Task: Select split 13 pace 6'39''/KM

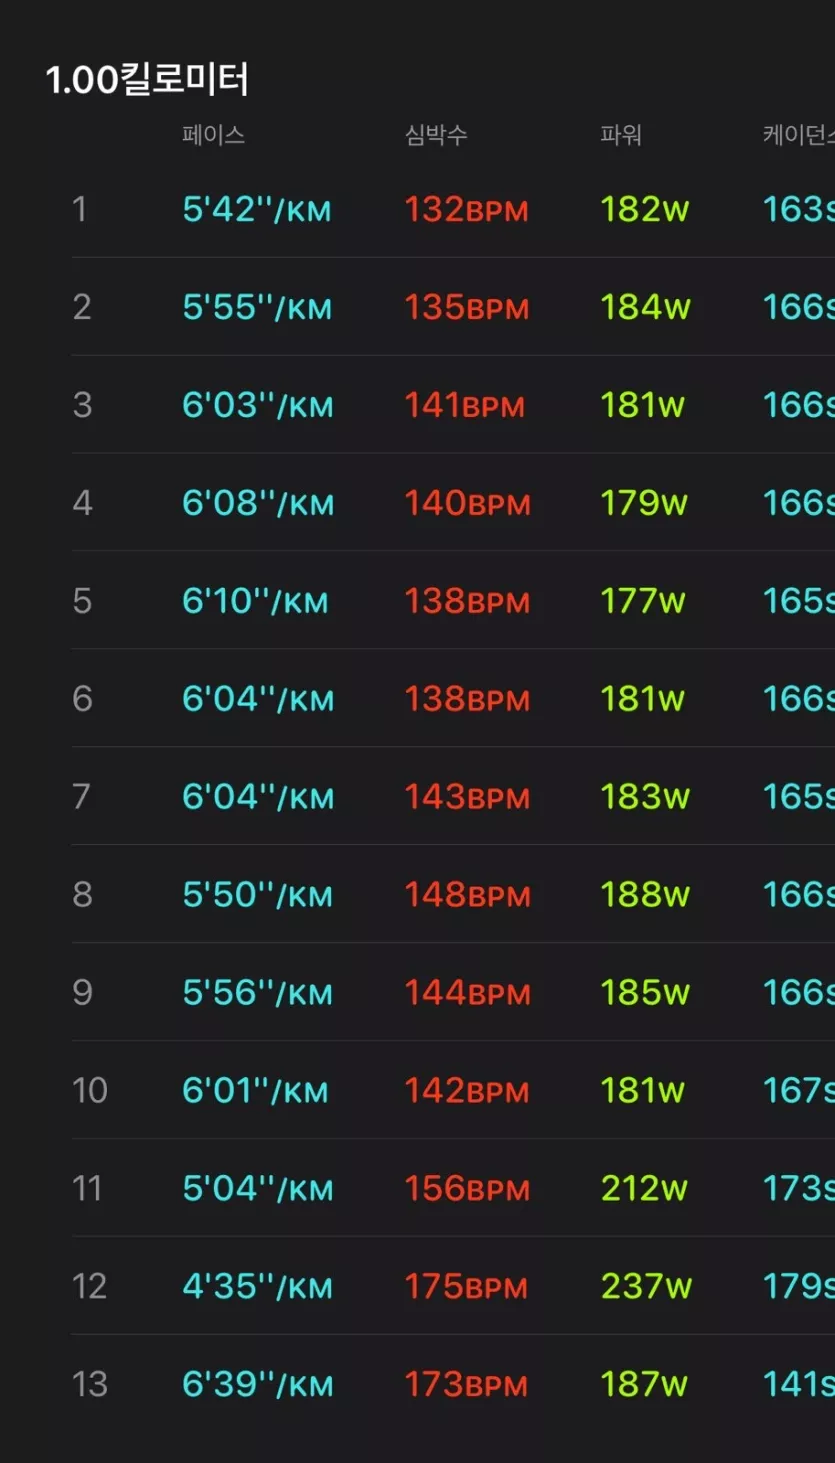Action: [x=257, y=1385]
